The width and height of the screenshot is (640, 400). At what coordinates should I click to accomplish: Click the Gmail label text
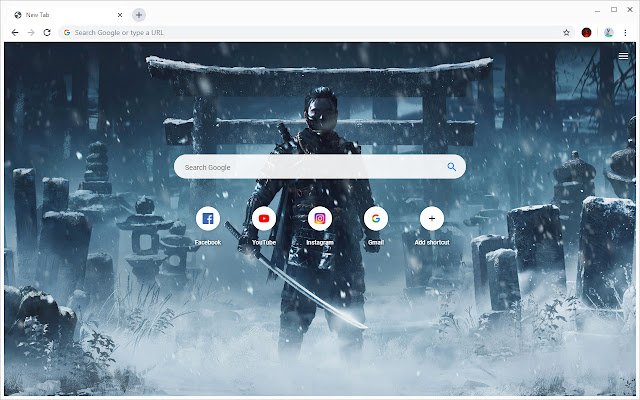[x=376, y=242]
